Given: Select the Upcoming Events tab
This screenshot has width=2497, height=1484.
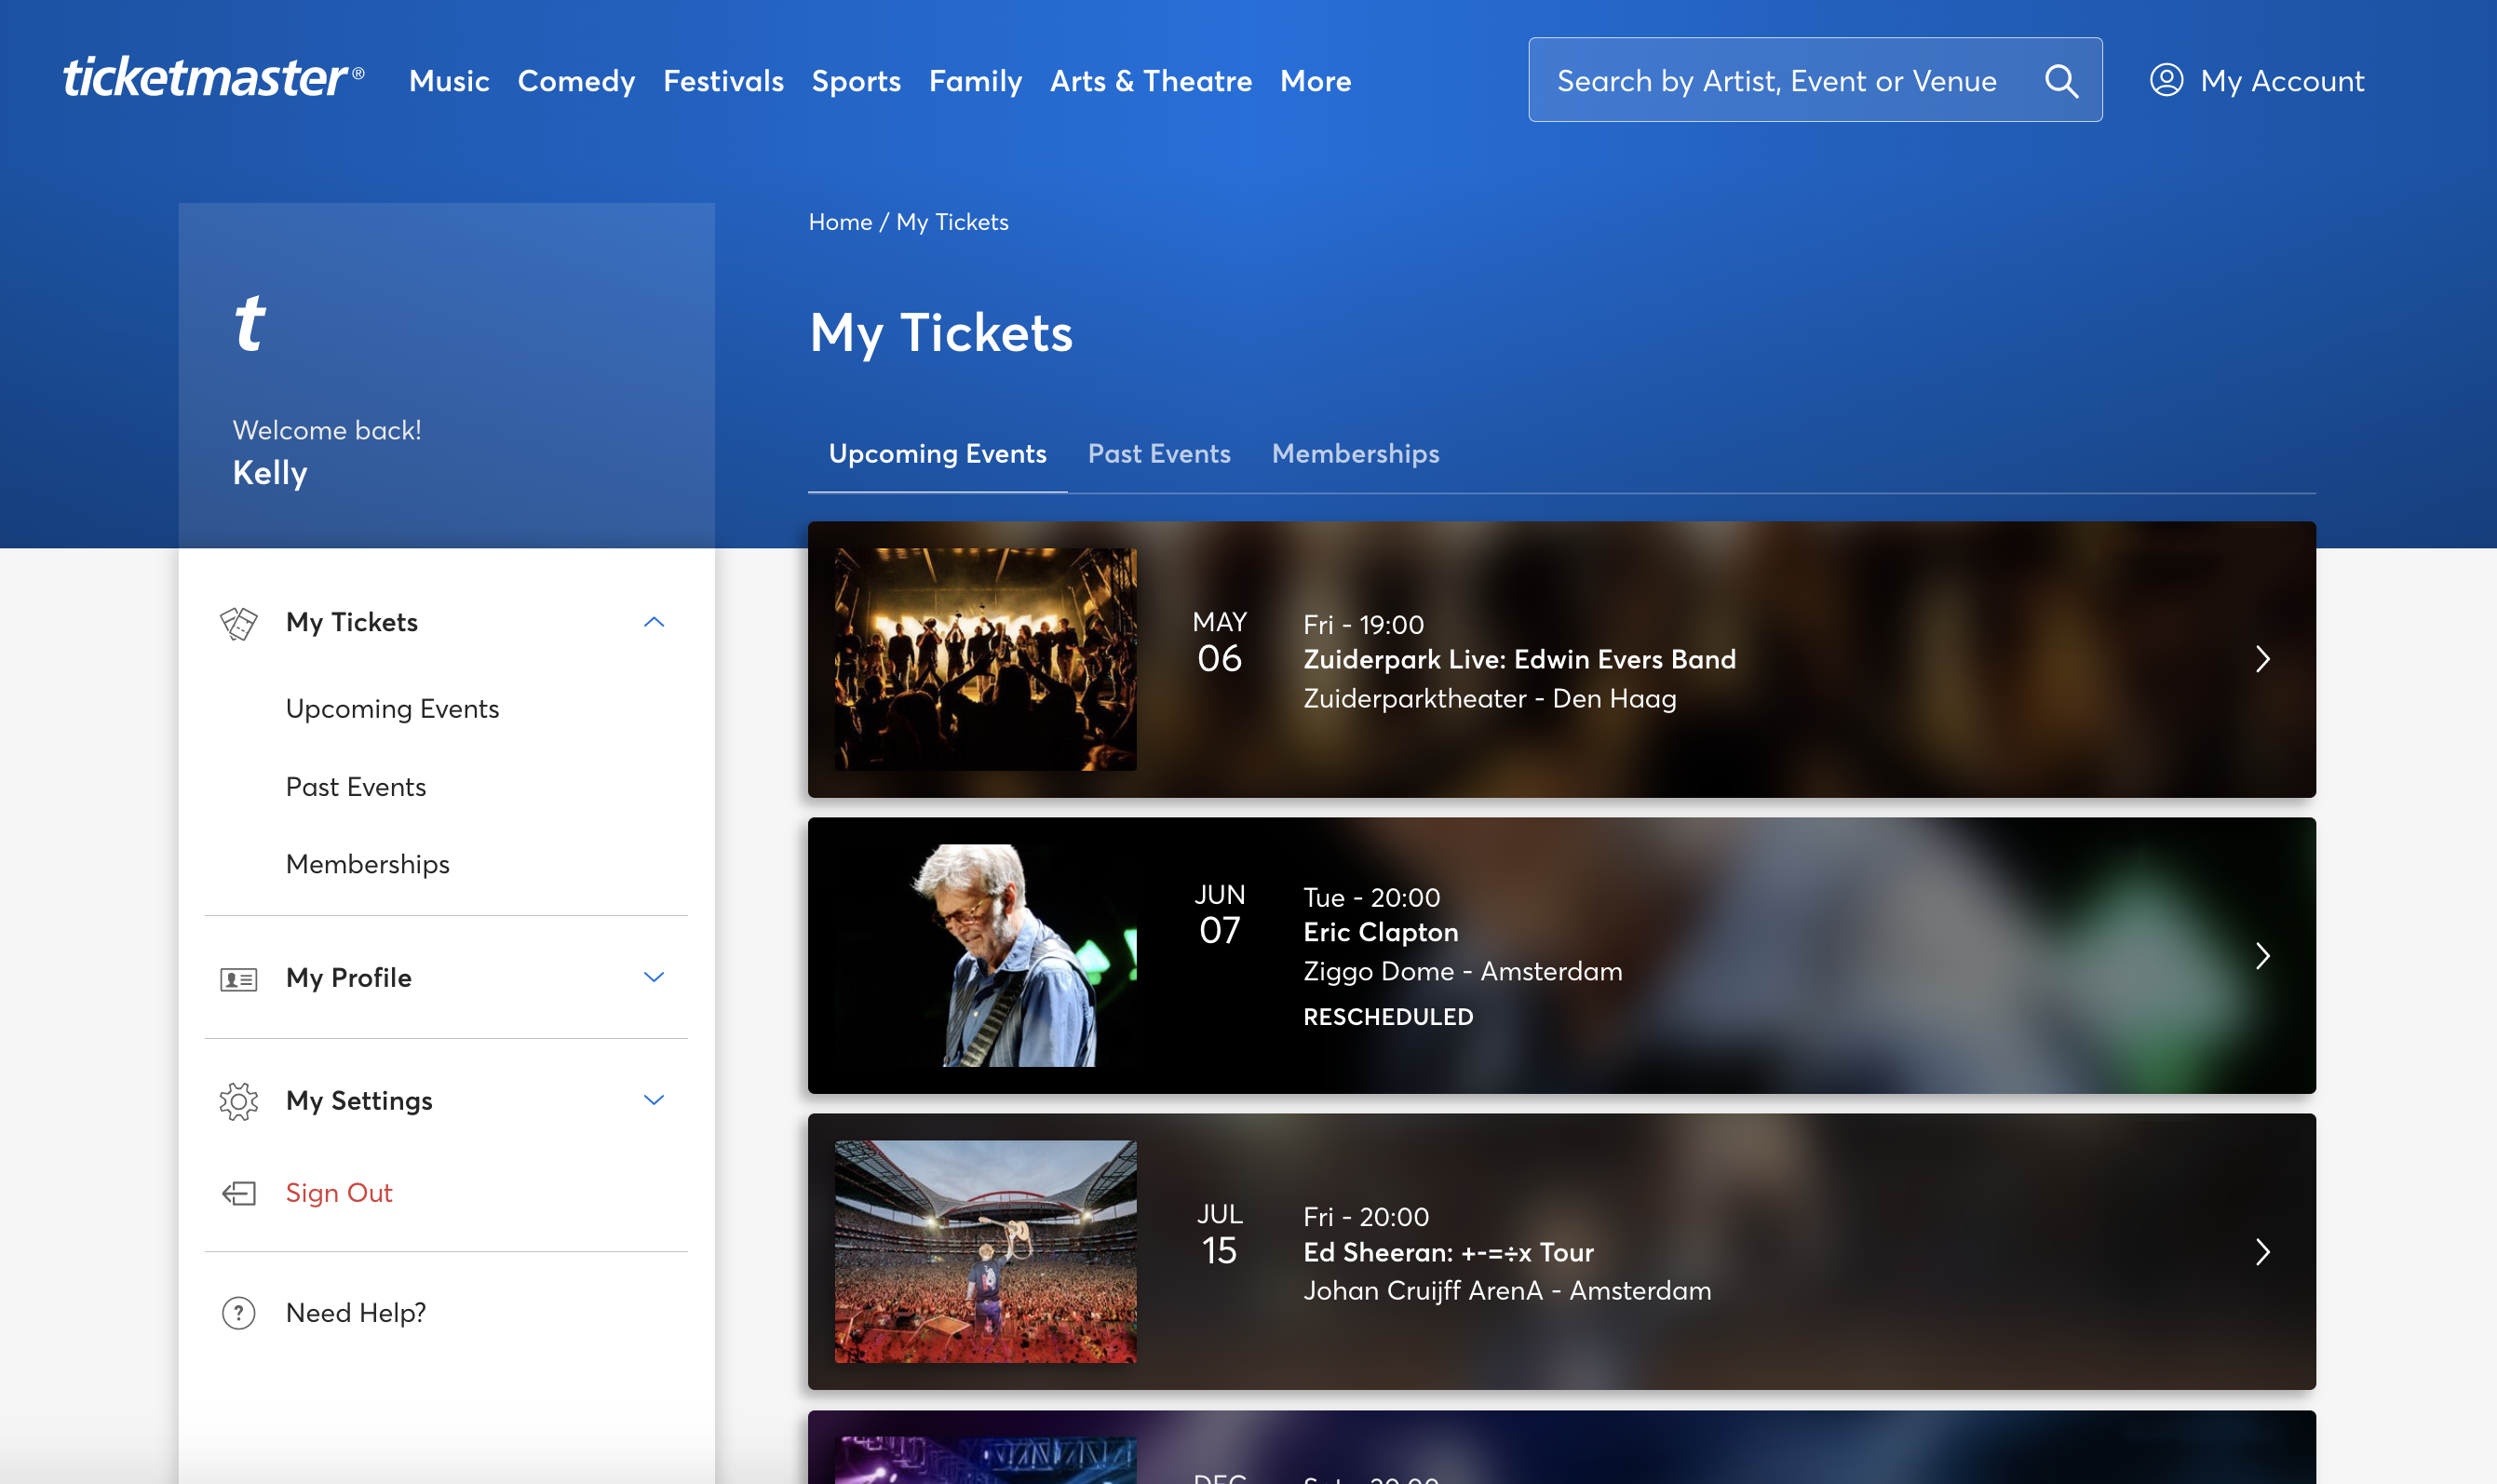Looking at the screenshot, I should pos(937,454).
